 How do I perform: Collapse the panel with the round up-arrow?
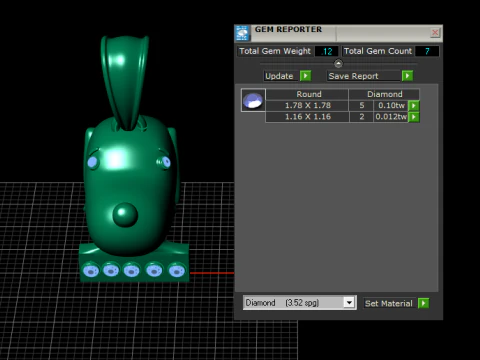[338, 63]
